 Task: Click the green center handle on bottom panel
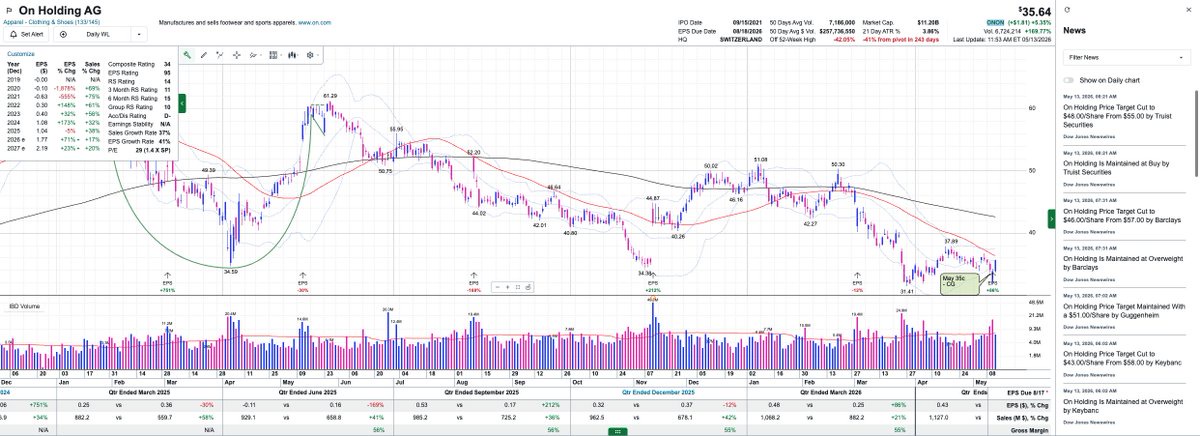click(617, 432)
